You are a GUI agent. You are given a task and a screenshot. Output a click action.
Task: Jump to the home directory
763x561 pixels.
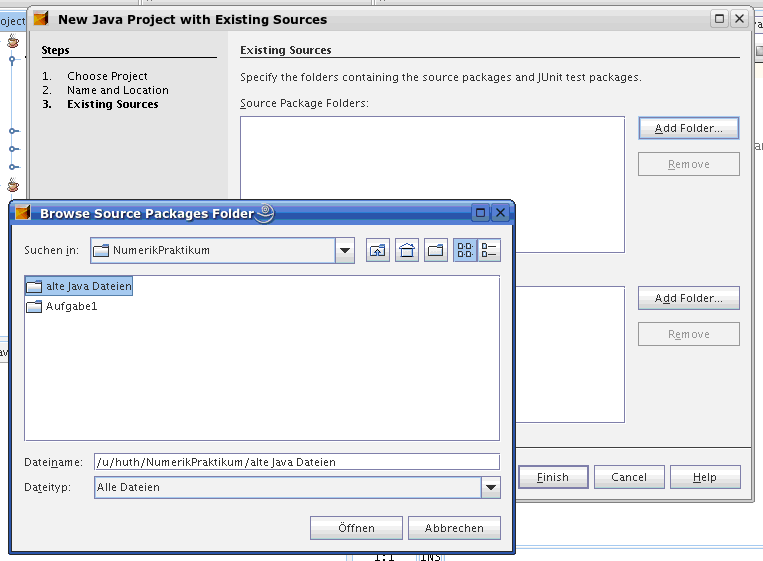[407, 250]
